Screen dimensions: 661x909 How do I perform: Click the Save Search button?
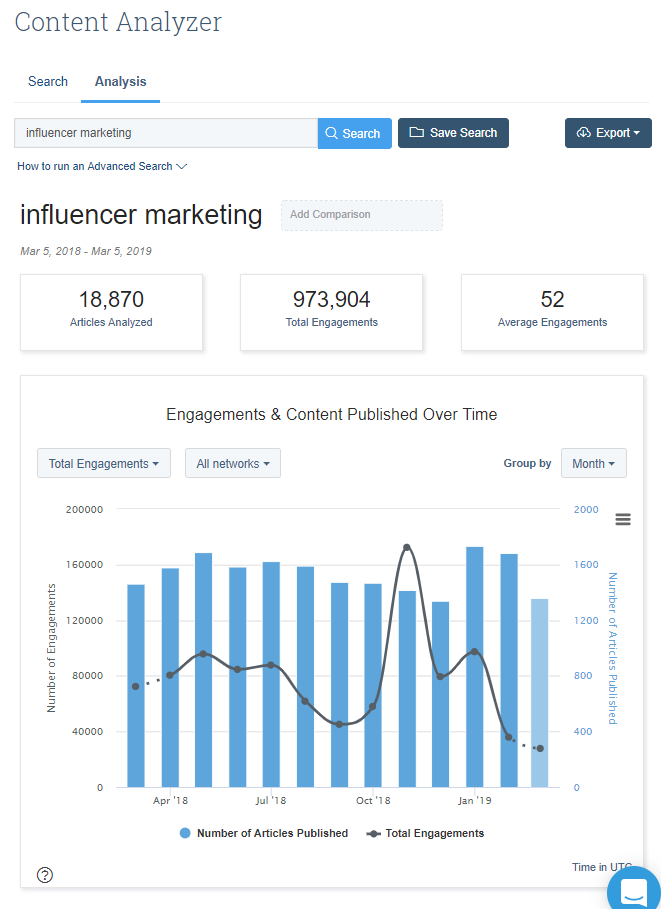click(453, 133)
